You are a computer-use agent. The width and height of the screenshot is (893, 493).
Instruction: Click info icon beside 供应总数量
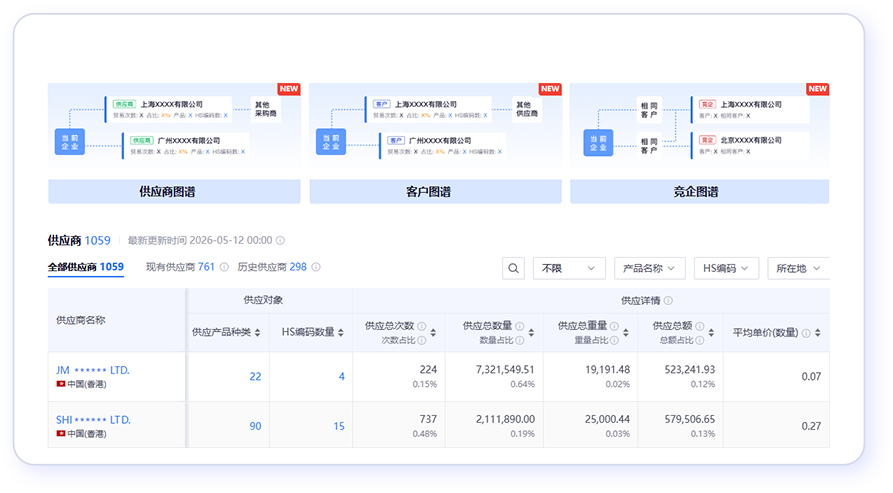click(x=519, y=326)
